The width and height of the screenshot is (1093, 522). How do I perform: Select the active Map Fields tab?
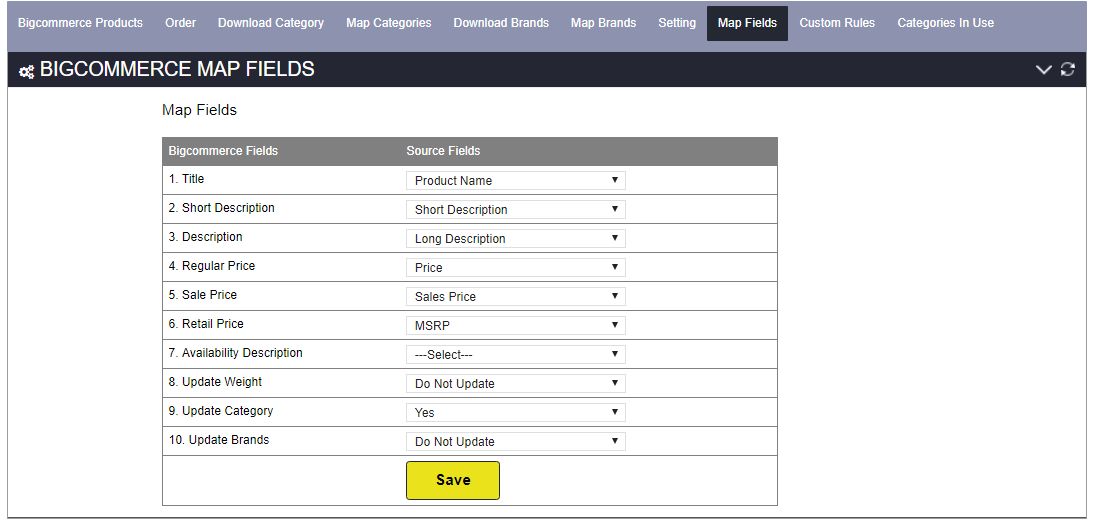[747, 23]
